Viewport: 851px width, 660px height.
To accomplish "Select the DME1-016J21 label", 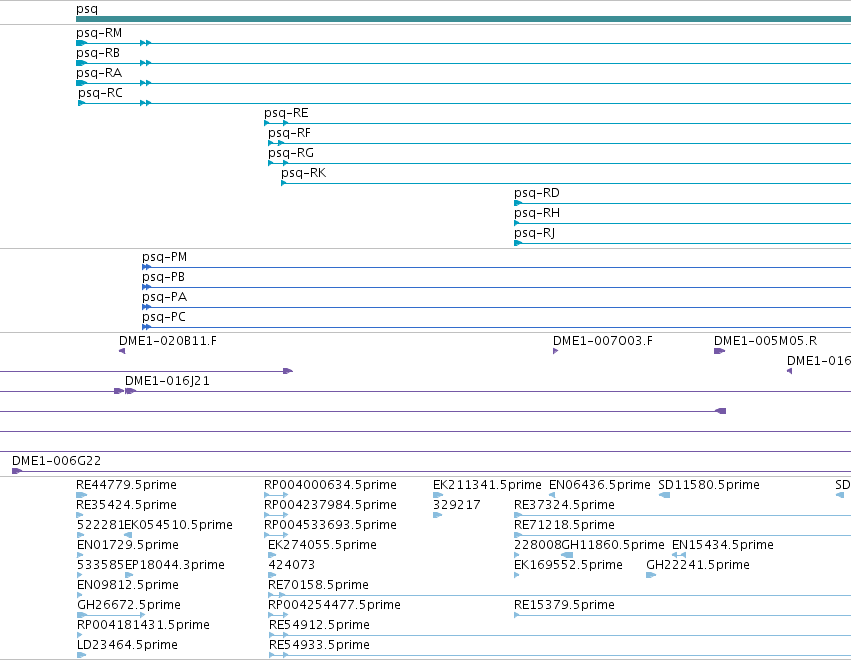I will (x=167, y=381).
